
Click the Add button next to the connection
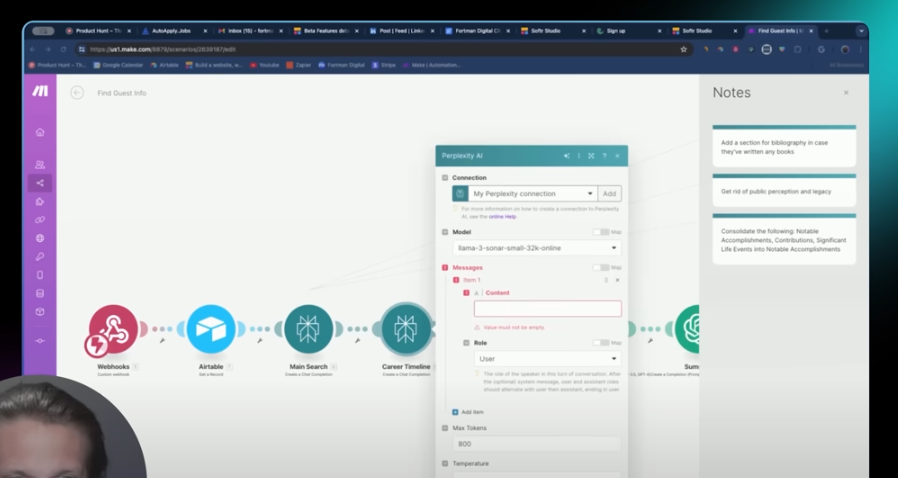610,193
